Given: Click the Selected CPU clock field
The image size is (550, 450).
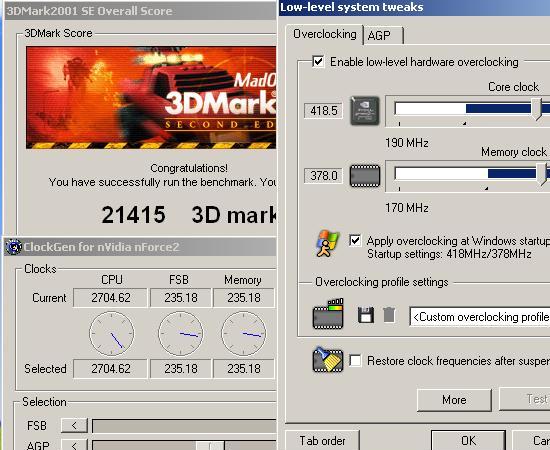Looking at the screenshot, I should (110, 369).
